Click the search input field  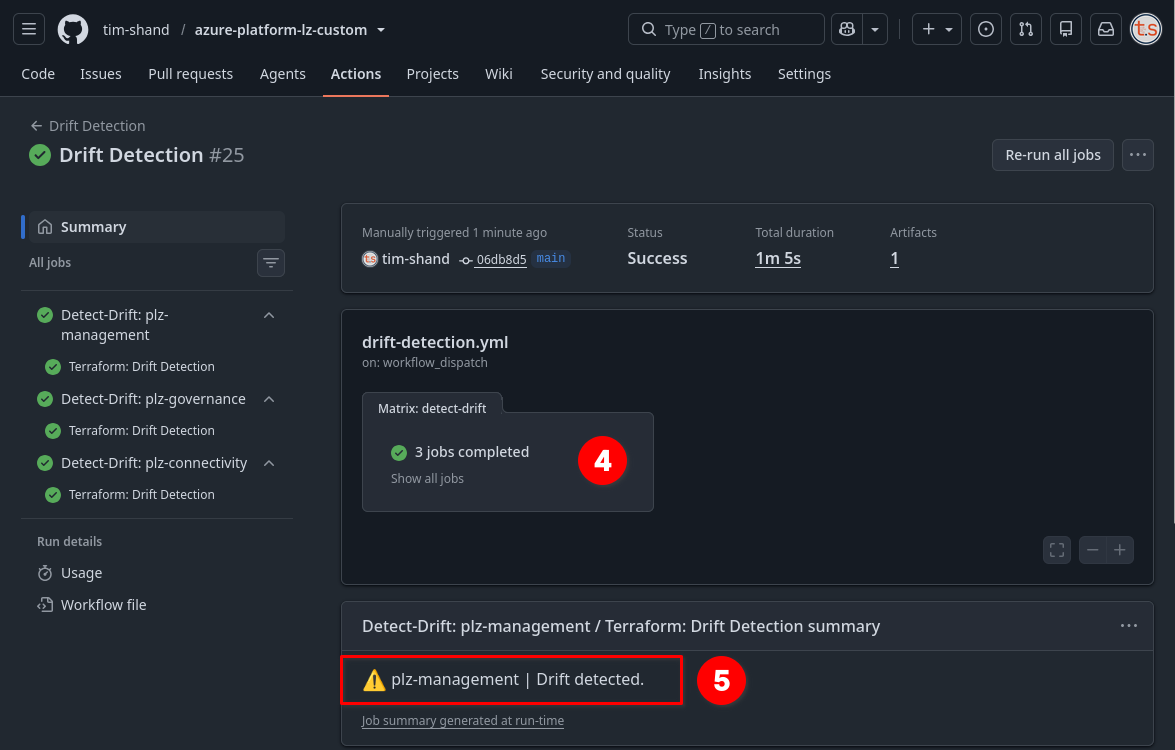coord(725,29)
